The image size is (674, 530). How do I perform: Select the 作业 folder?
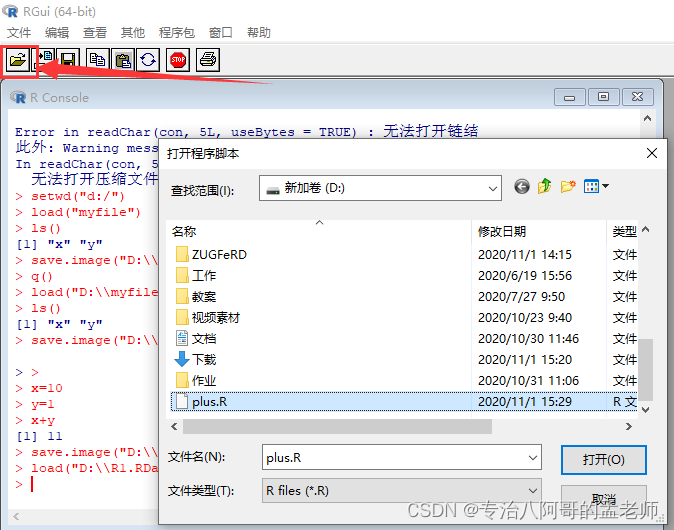coord(196,380)
